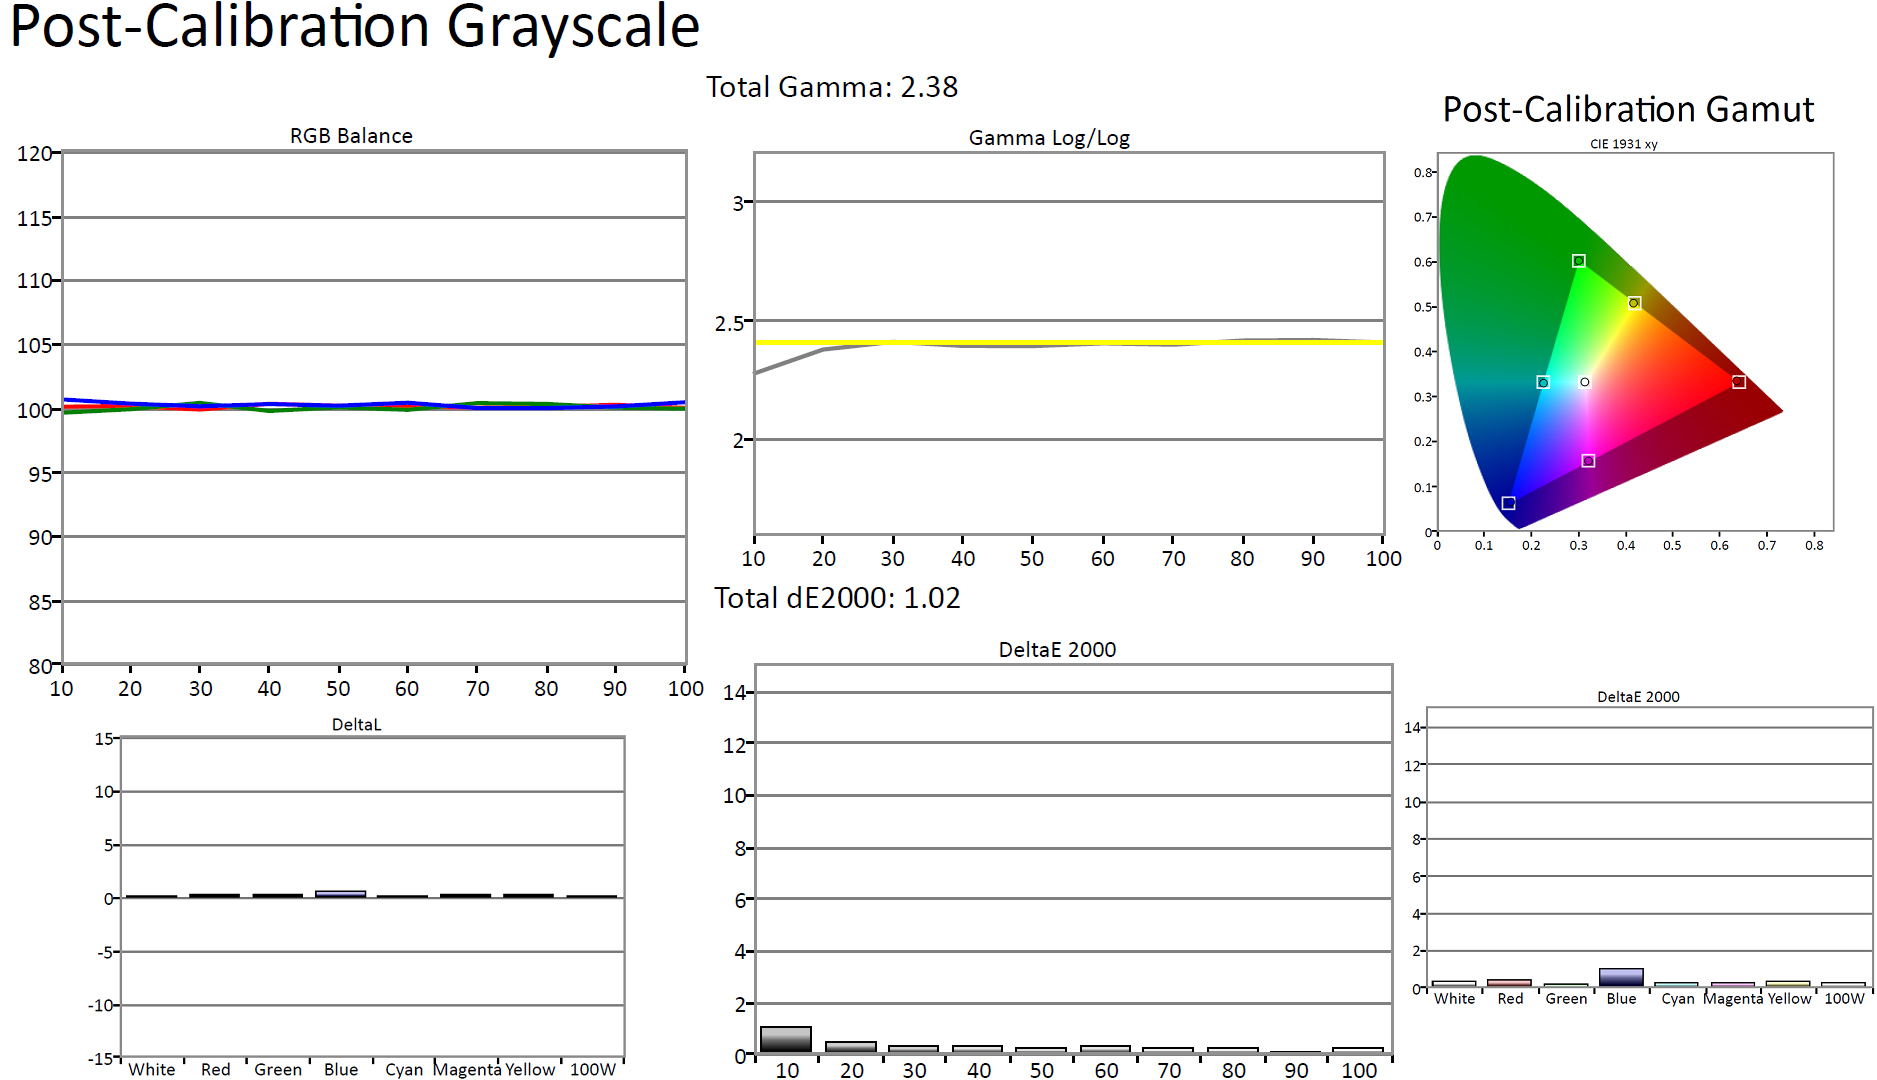Click the blue line at RGB Balance left edge

(x=68, y=400)
